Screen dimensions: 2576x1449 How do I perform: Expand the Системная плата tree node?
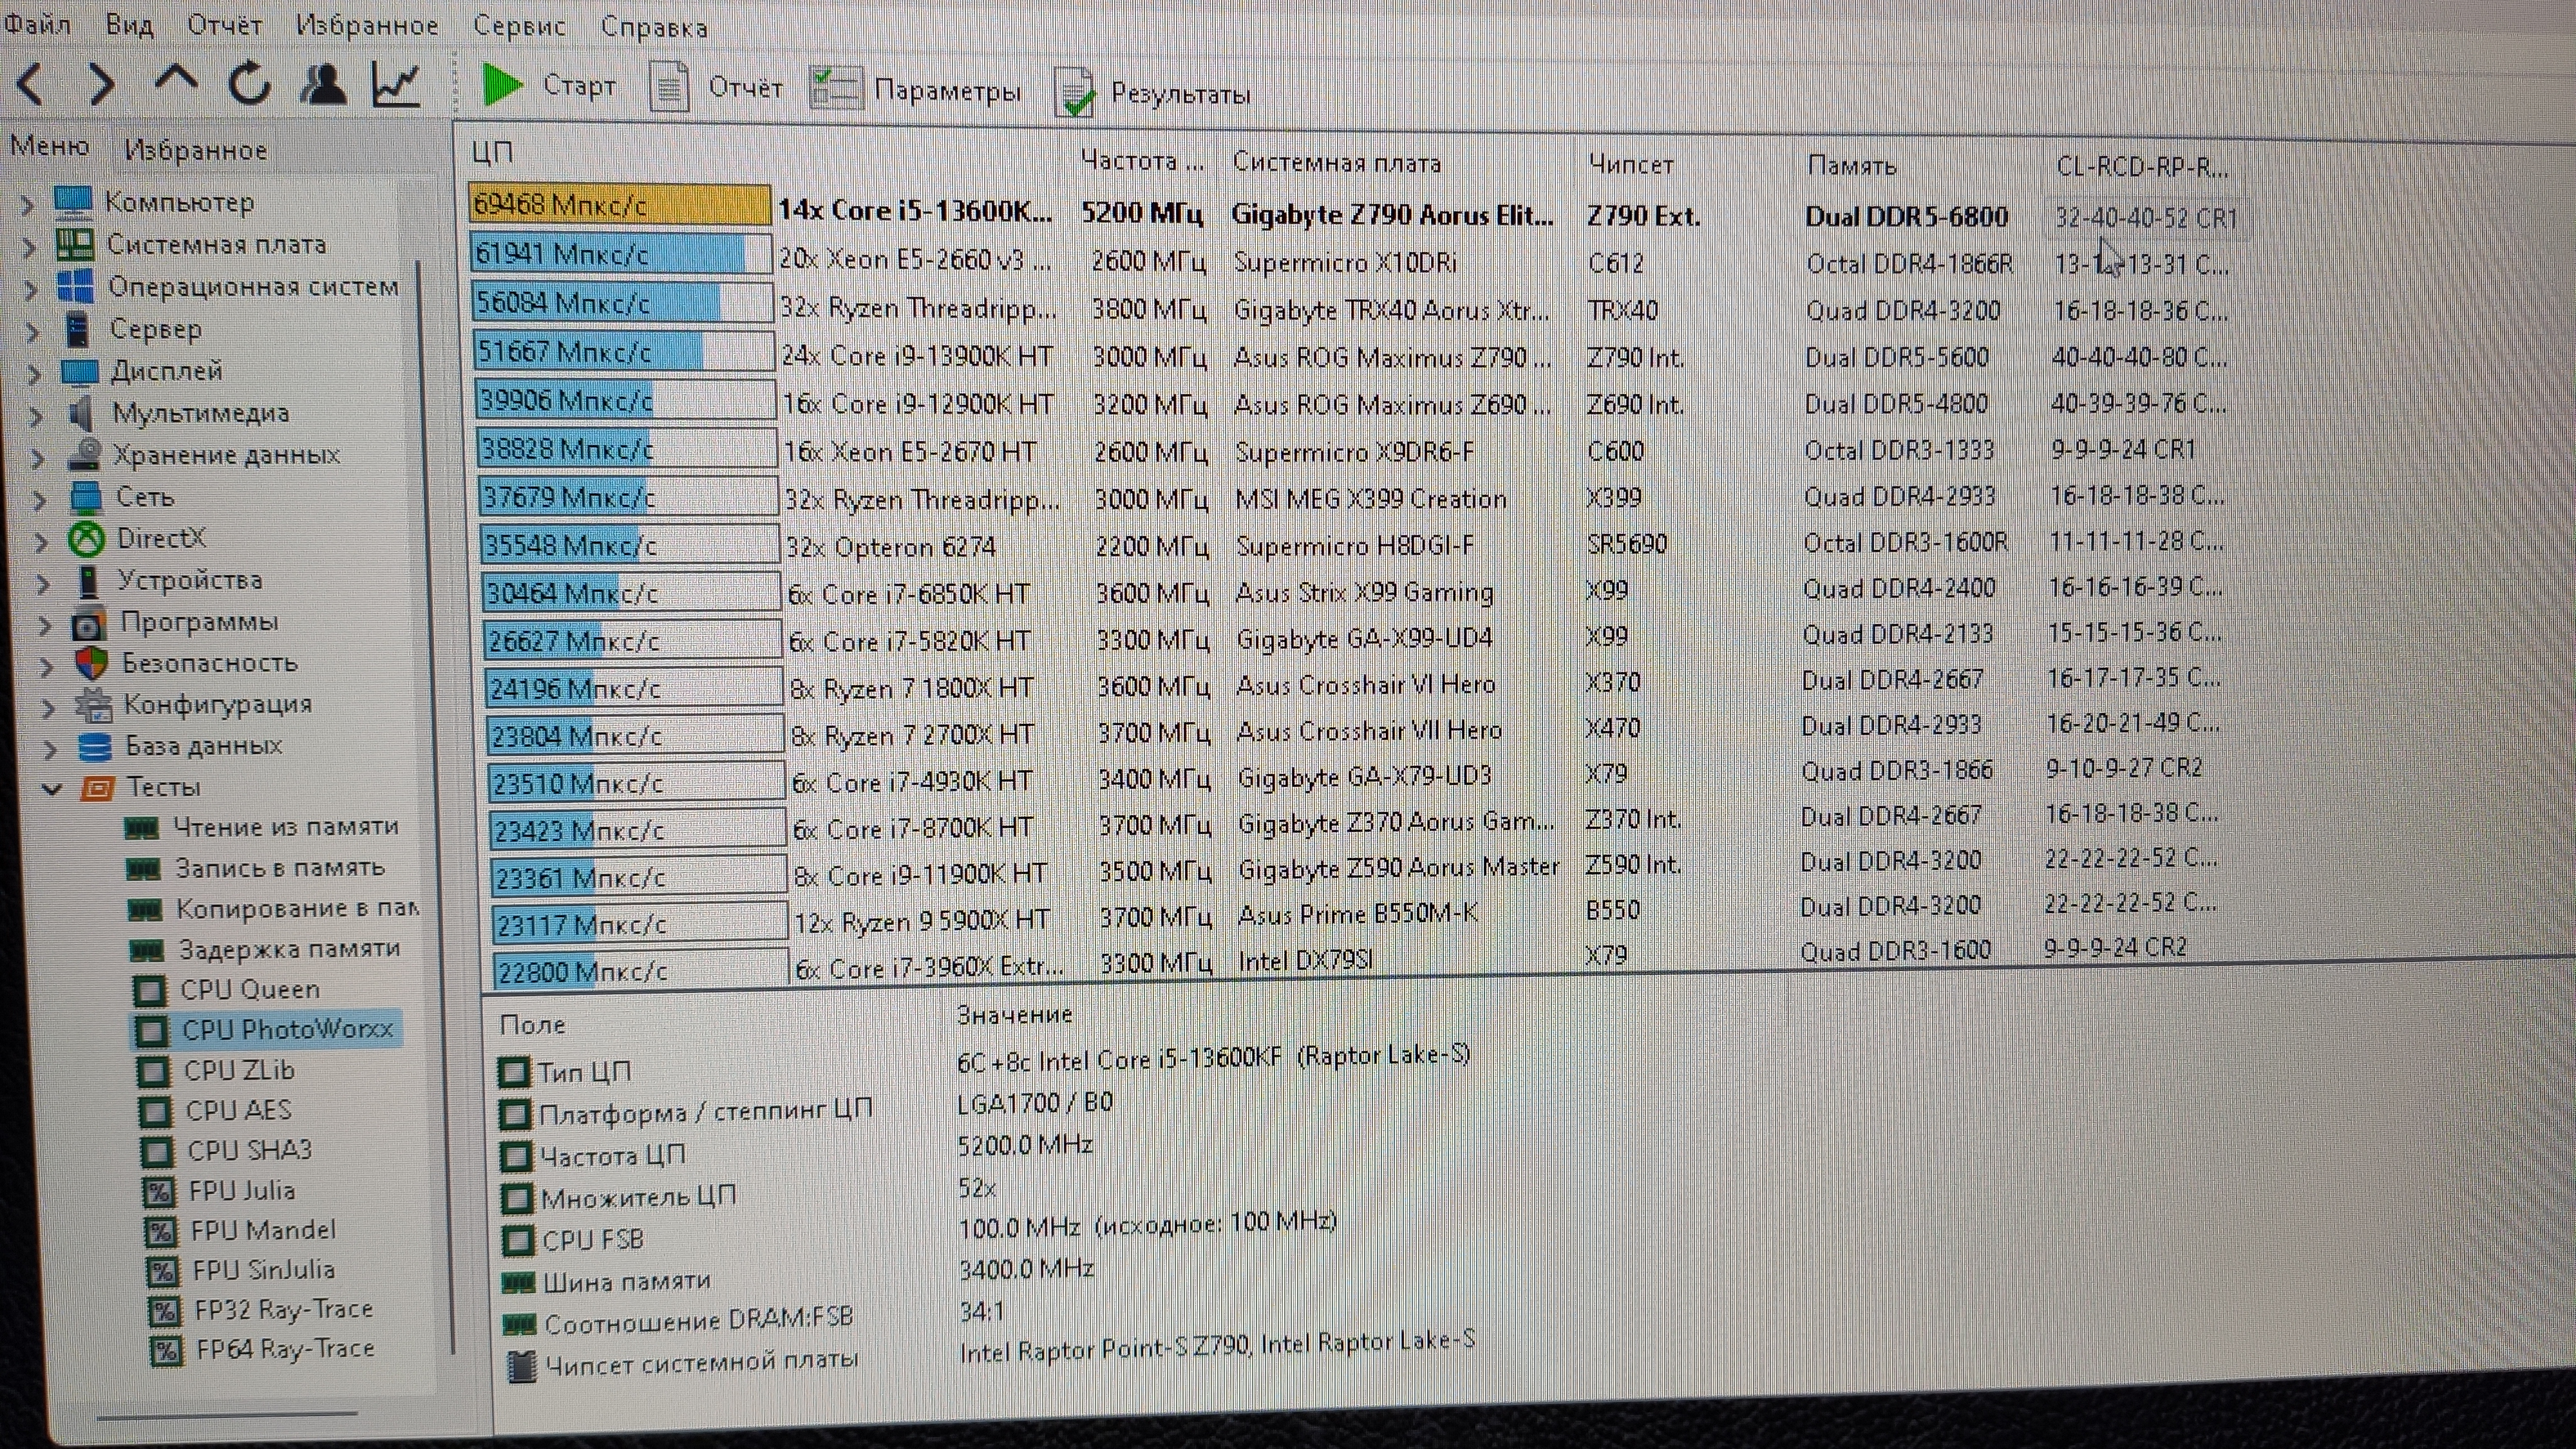tap(29, 246)
